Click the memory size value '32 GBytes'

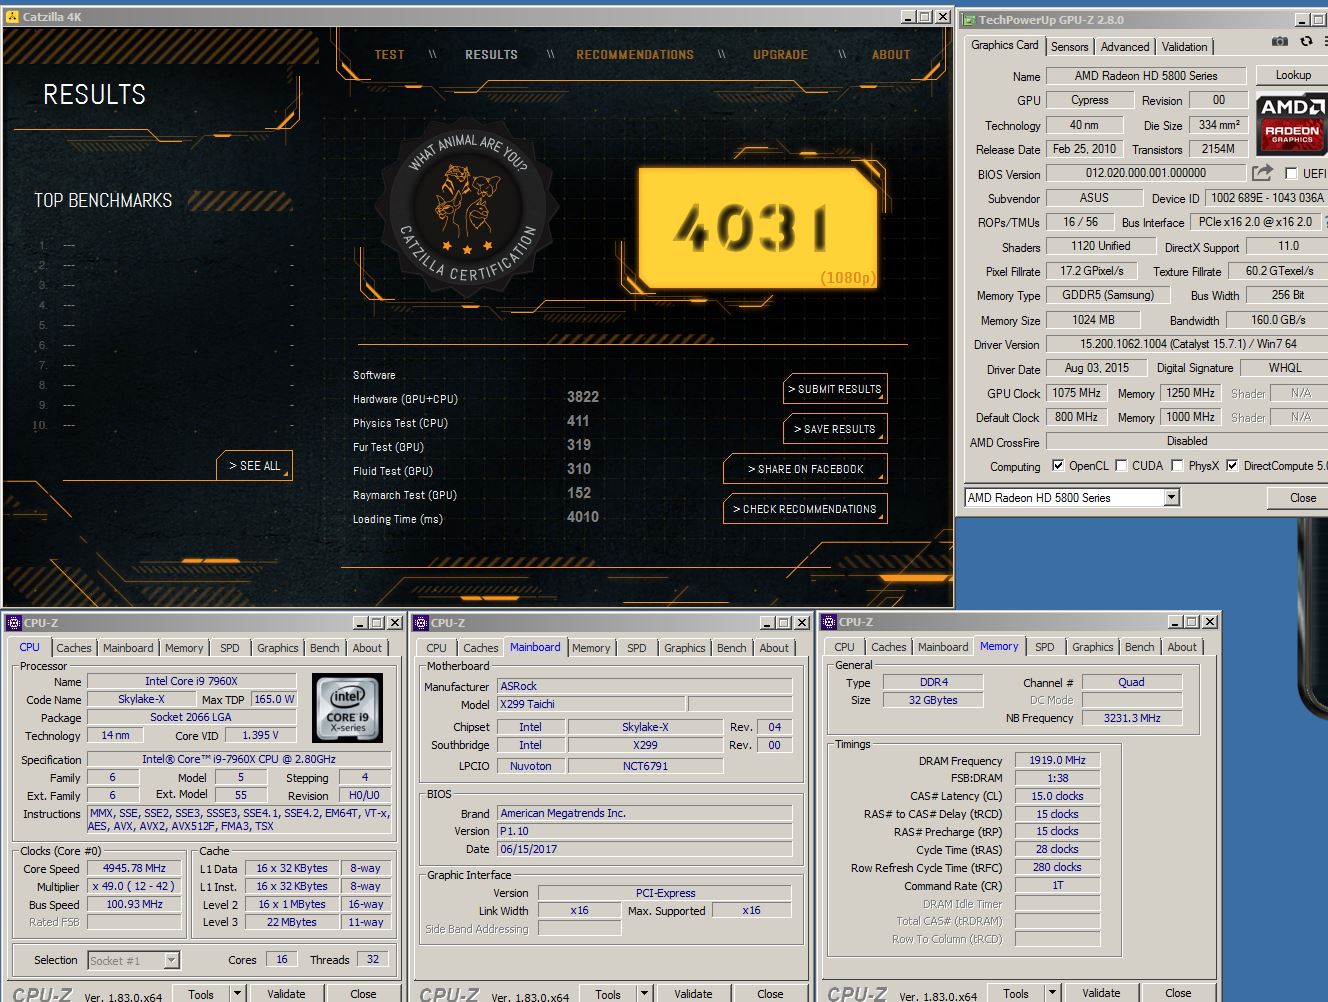pyautogui.click(x=933, y=700)
